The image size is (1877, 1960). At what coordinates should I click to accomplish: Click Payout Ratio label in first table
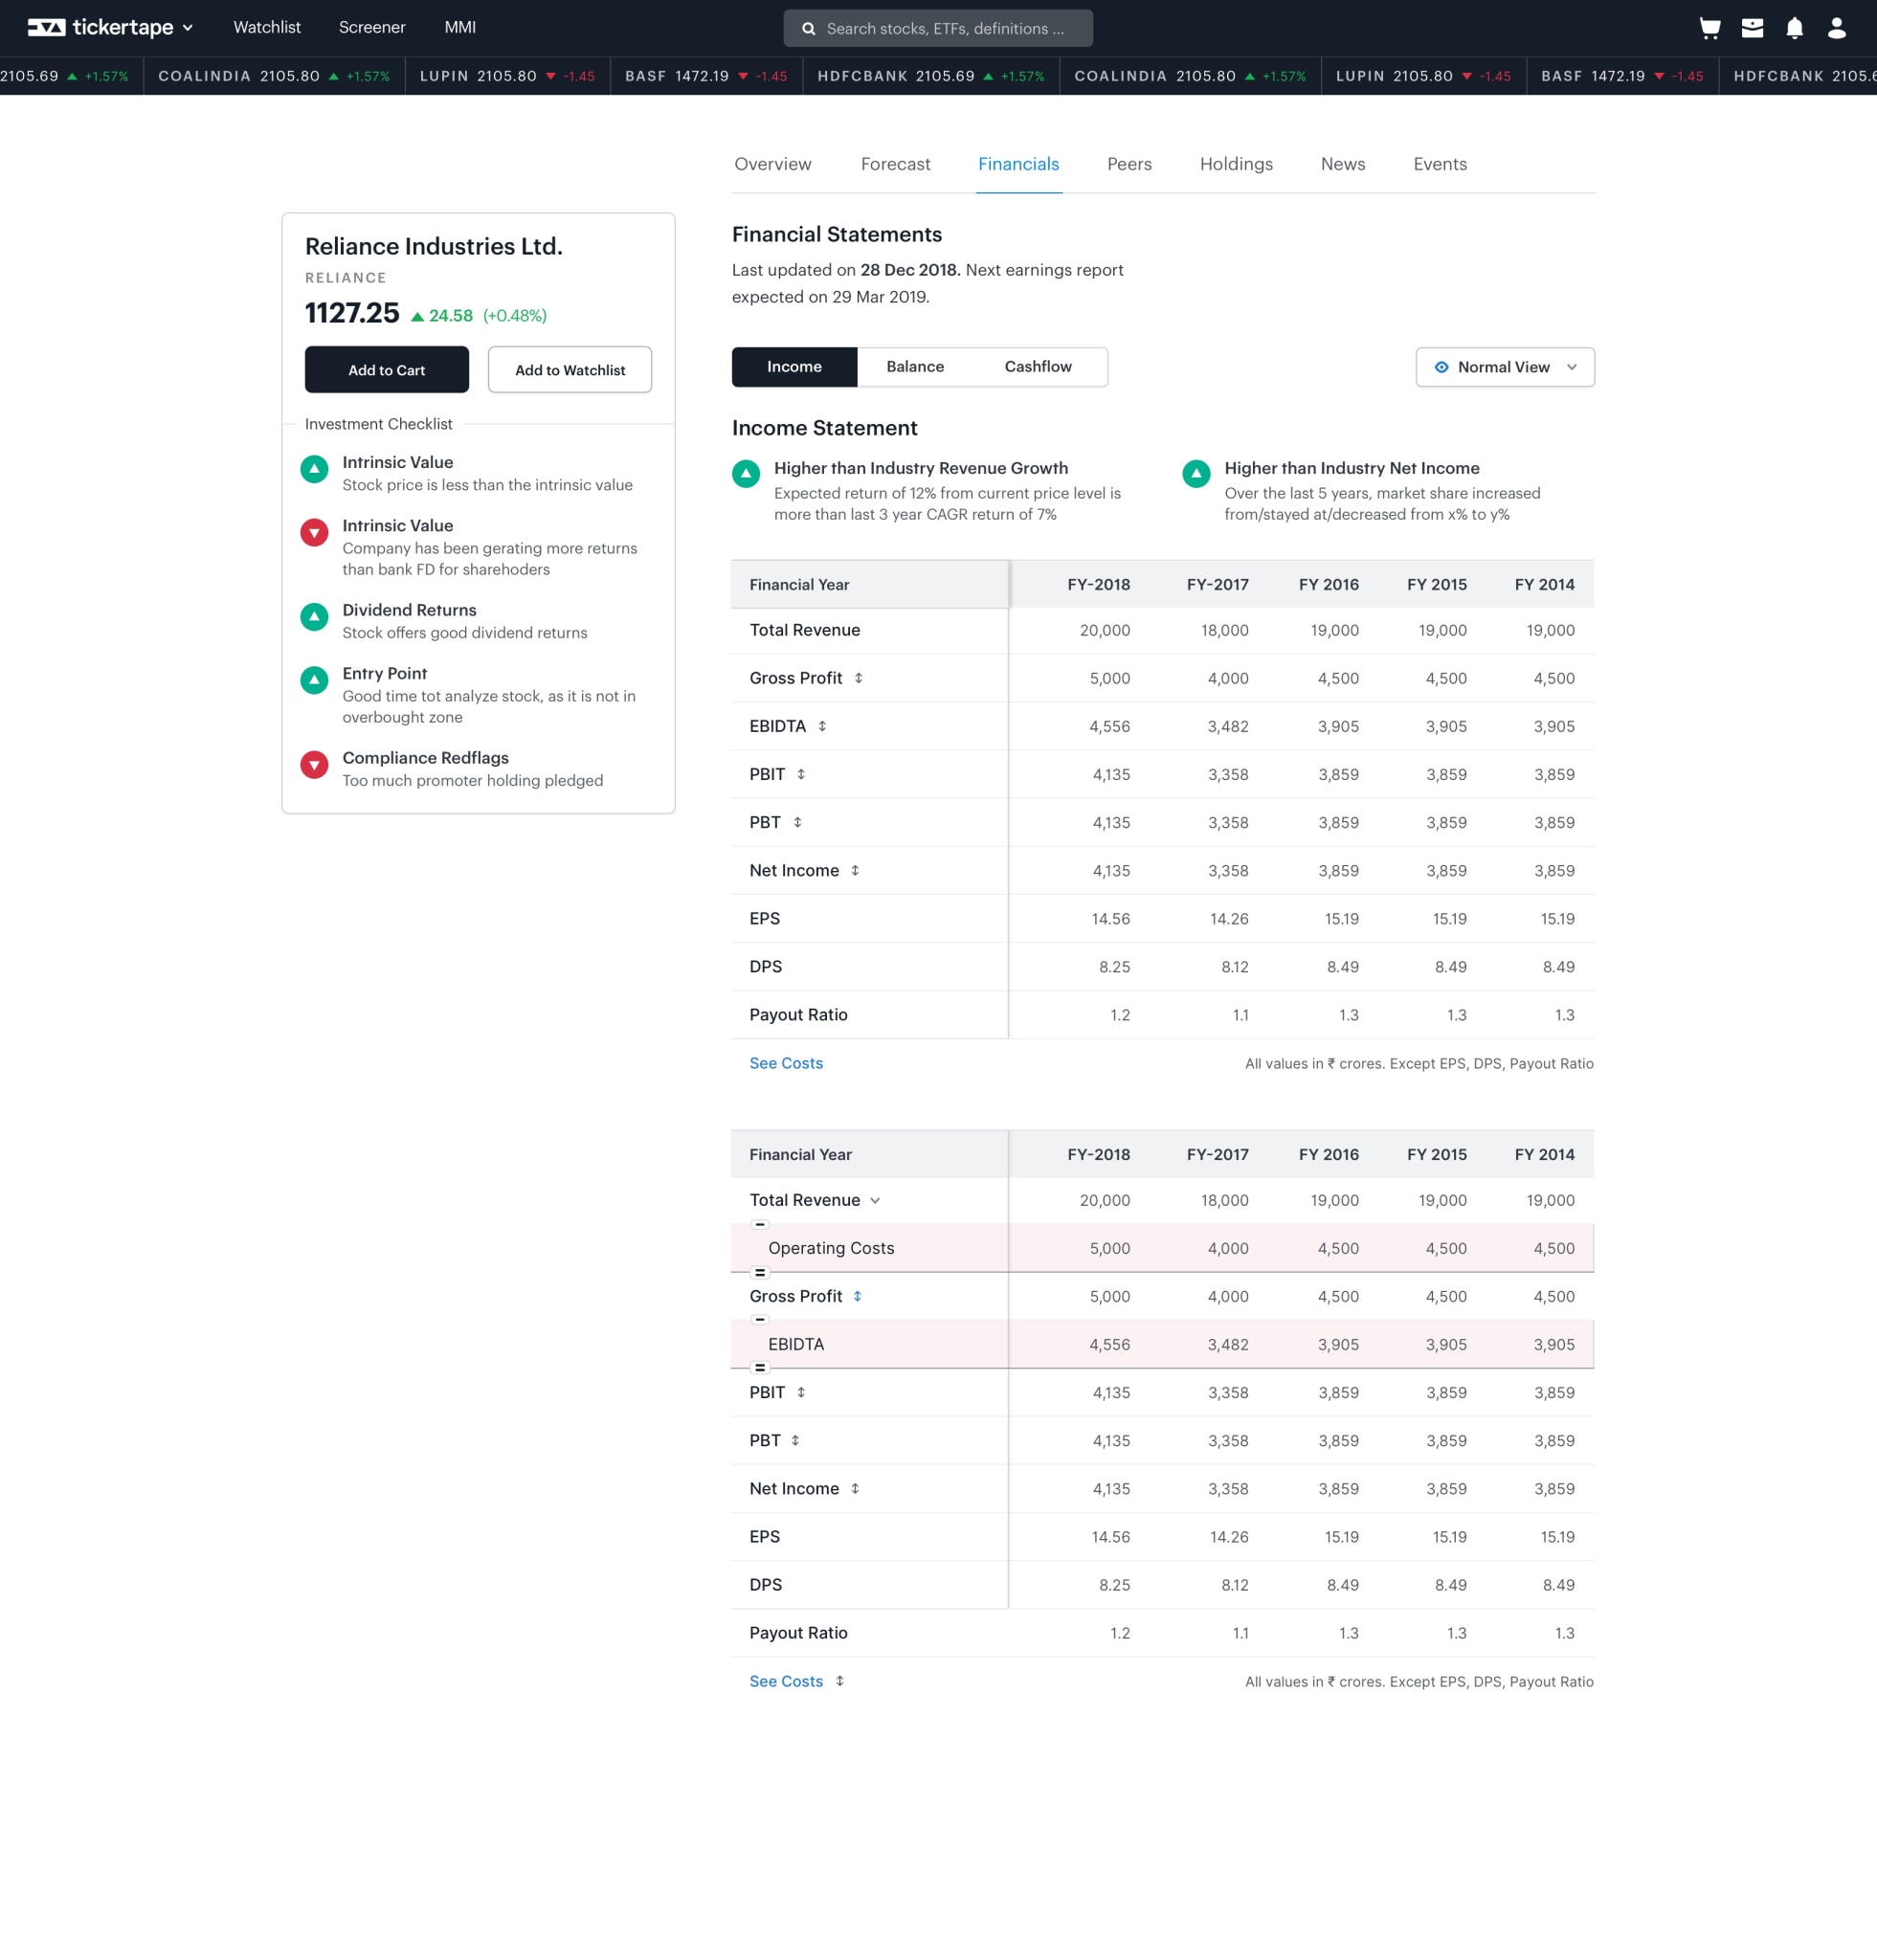pyautogui.click(x=798, y=1015)
